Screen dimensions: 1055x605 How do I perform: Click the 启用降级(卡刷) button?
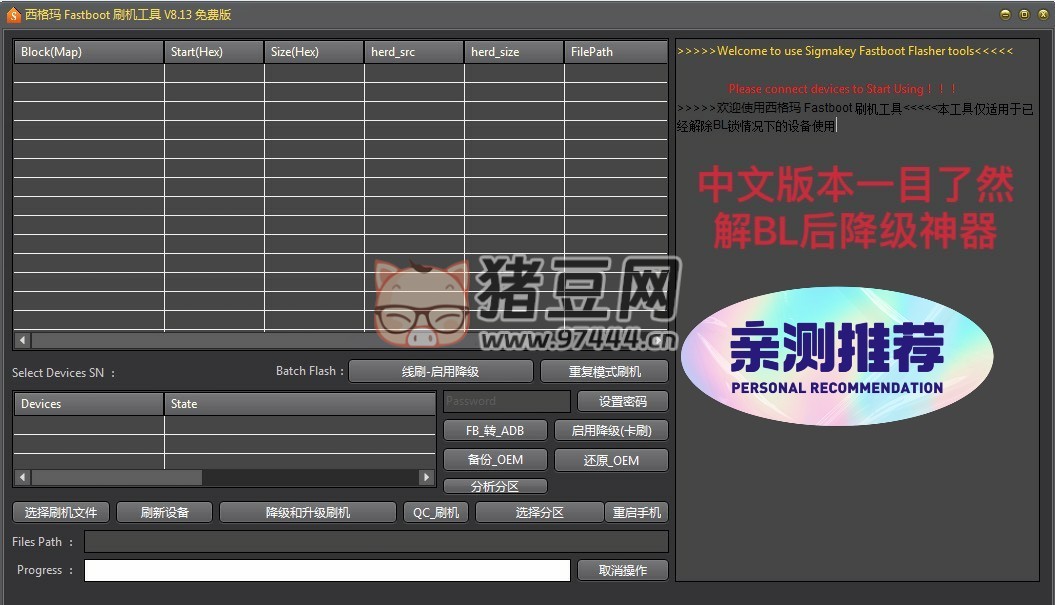coord(611,431)
